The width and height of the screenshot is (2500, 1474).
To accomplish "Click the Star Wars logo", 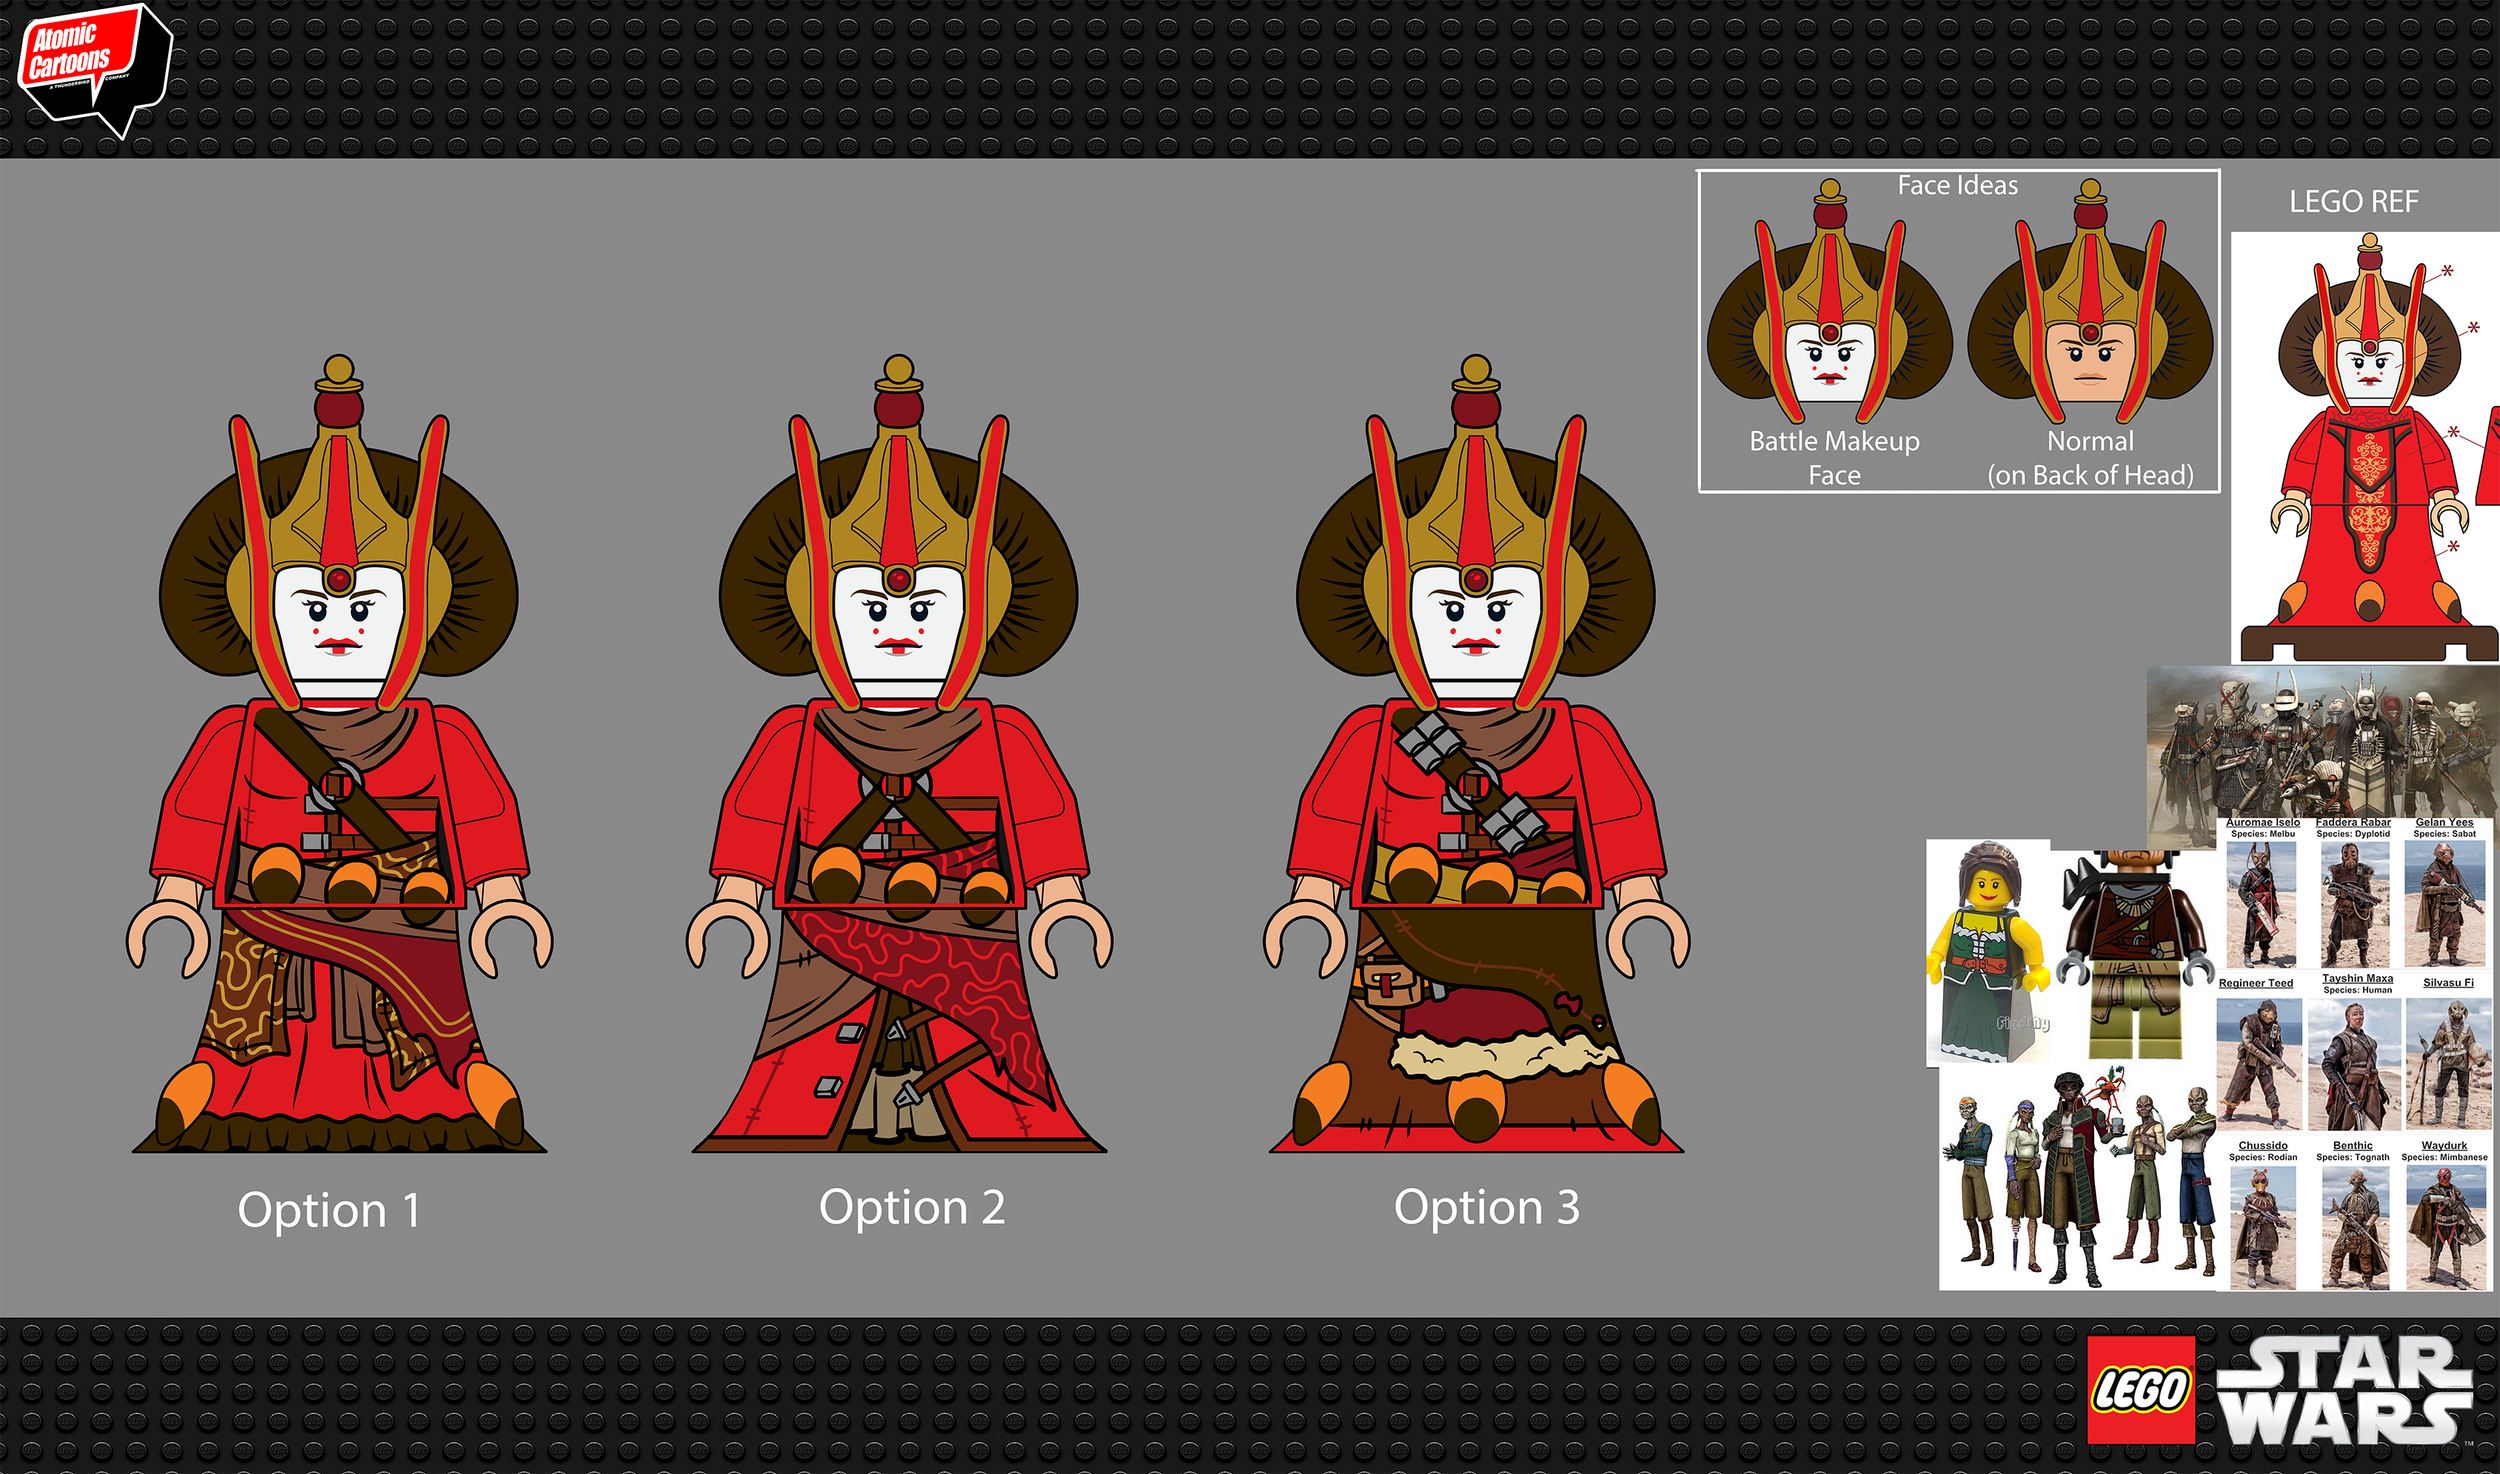I will coord(2346,1391).
